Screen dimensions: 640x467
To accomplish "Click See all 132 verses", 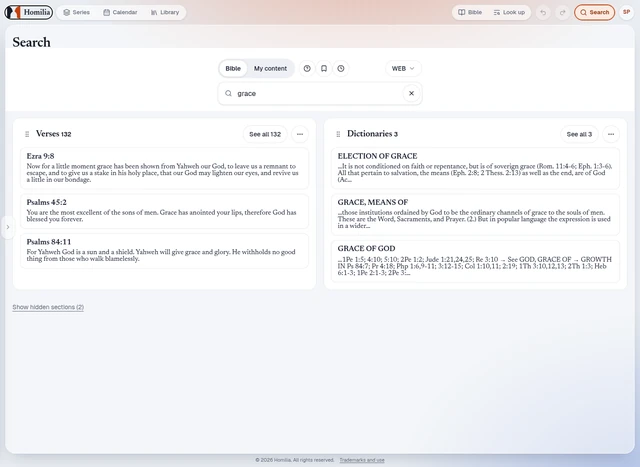I will pos(265,134).
